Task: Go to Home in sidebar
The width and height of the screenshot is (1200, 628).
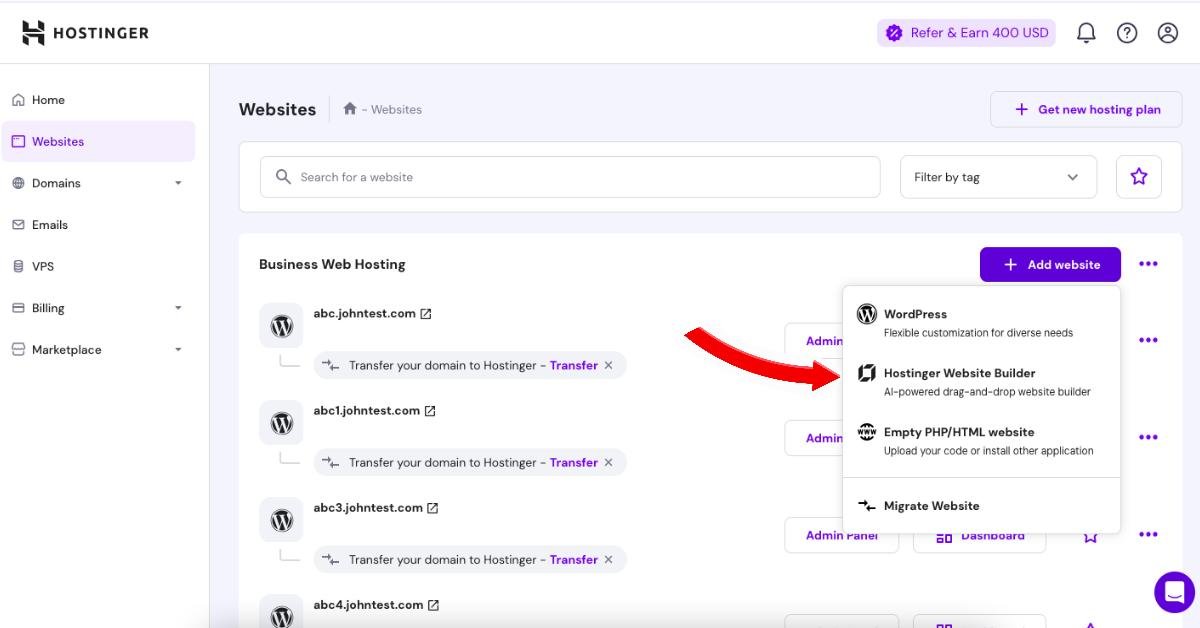Action: click(98, 100)
